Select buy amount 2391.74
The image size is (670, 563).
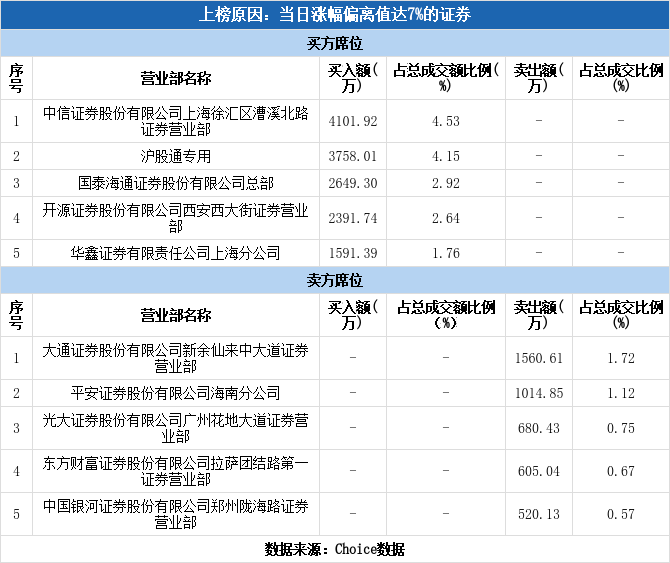tap(353, 218)
